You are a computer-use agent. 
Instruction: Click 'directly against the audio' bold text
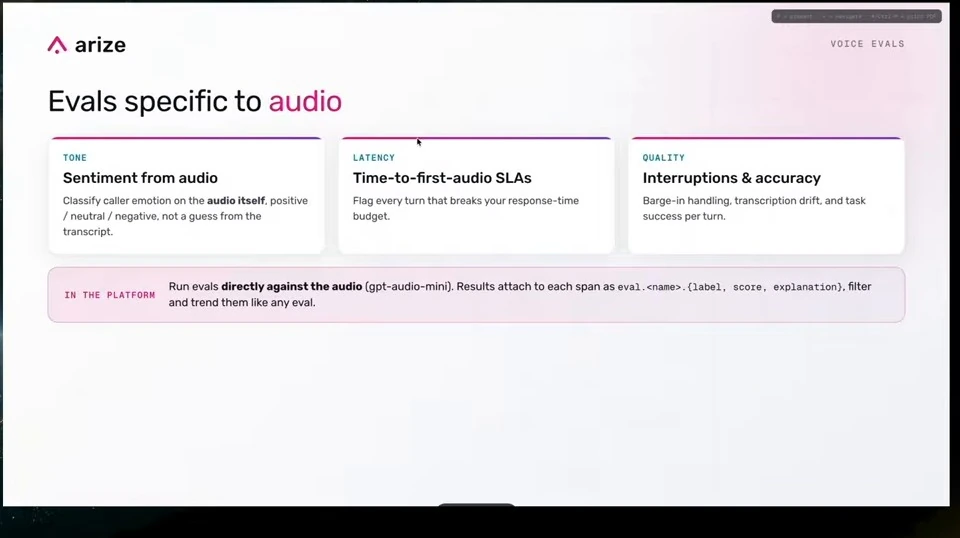pyautogui.click(x=291, y=286)
